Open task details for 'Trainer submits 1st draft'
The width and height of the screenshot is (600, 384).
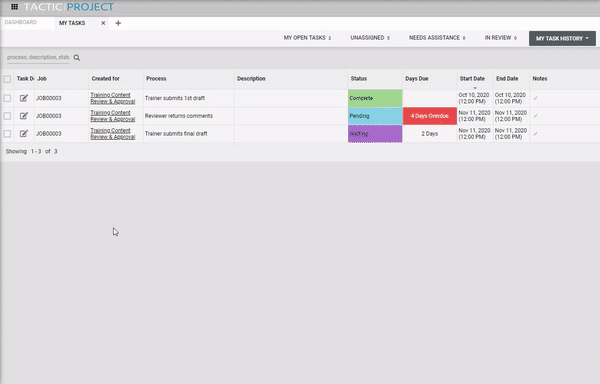(24, 98)
